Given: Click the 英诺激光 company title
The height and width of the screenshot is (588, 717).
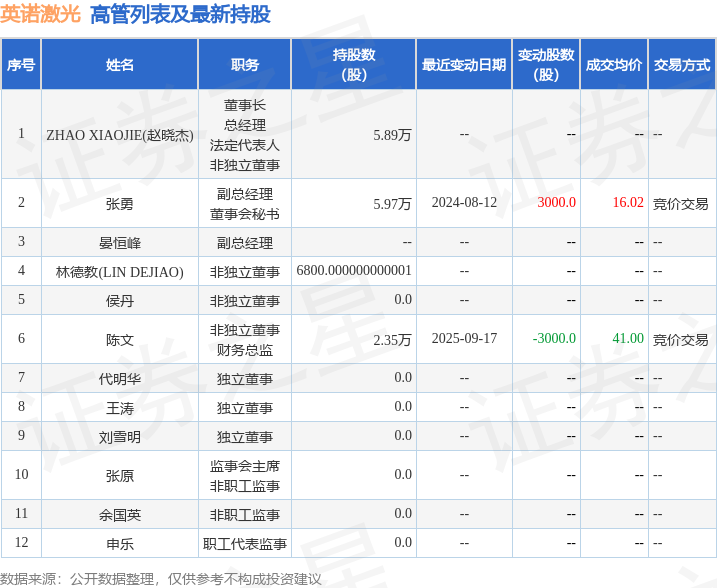Looking at the screenshot, I should 40,15.
